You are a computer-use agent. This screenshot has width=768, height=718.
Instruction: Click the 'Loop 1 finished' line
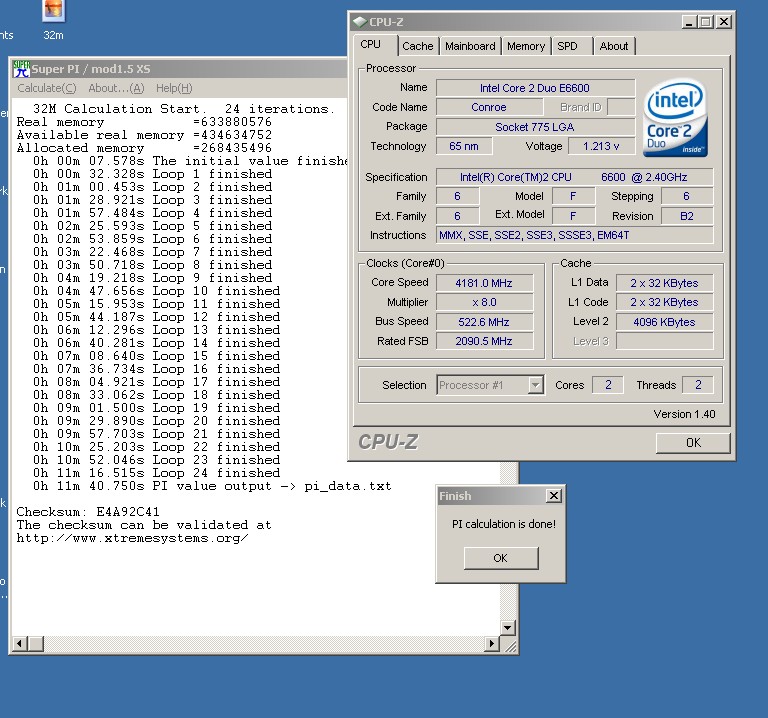click(x=153, y=174)
